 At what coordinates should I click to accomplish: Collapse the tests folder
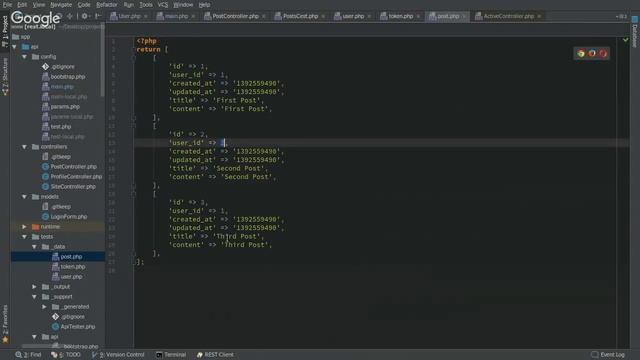(x=24, y=237)
